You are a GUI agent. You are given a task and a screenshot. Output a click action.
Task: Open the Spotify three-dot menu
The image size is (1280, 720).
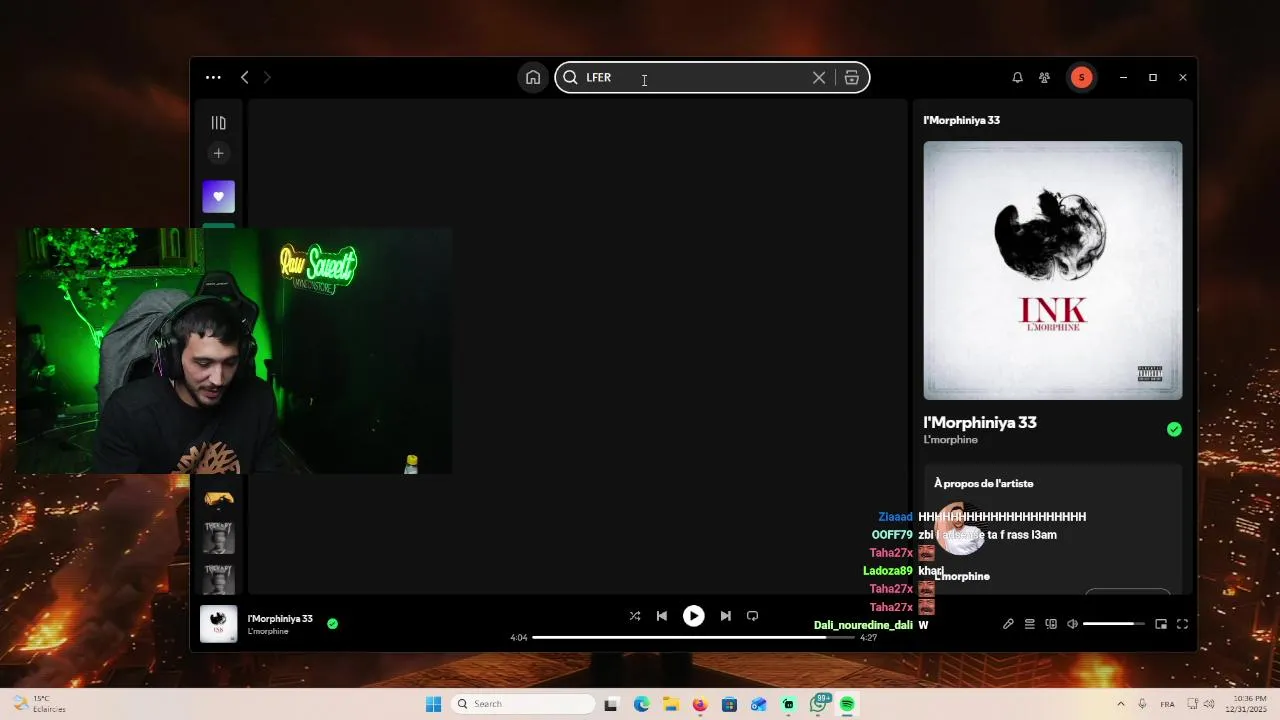tap(213, 77)
